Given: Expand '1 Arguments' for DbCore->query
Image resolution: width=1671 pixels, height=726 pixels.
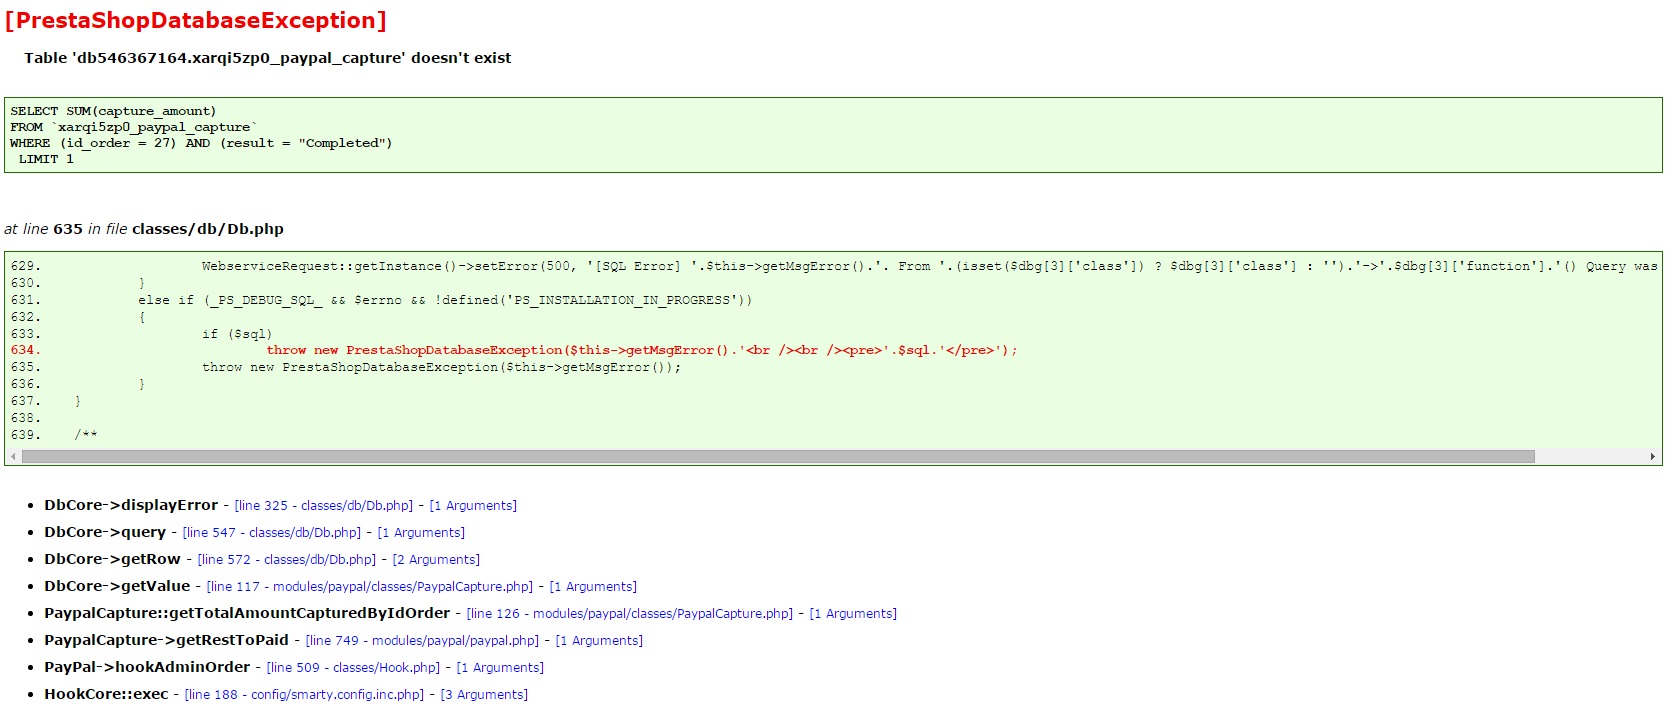Looking at the screenshot, I should 421,533.
